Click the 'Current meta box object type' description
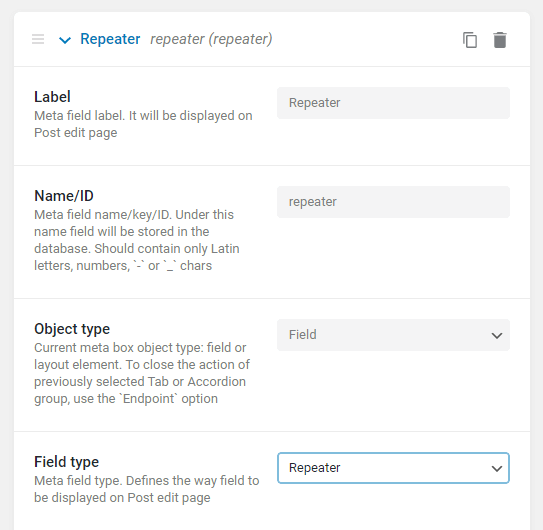Viewport: 543px width, 530px height. [142, 373]
